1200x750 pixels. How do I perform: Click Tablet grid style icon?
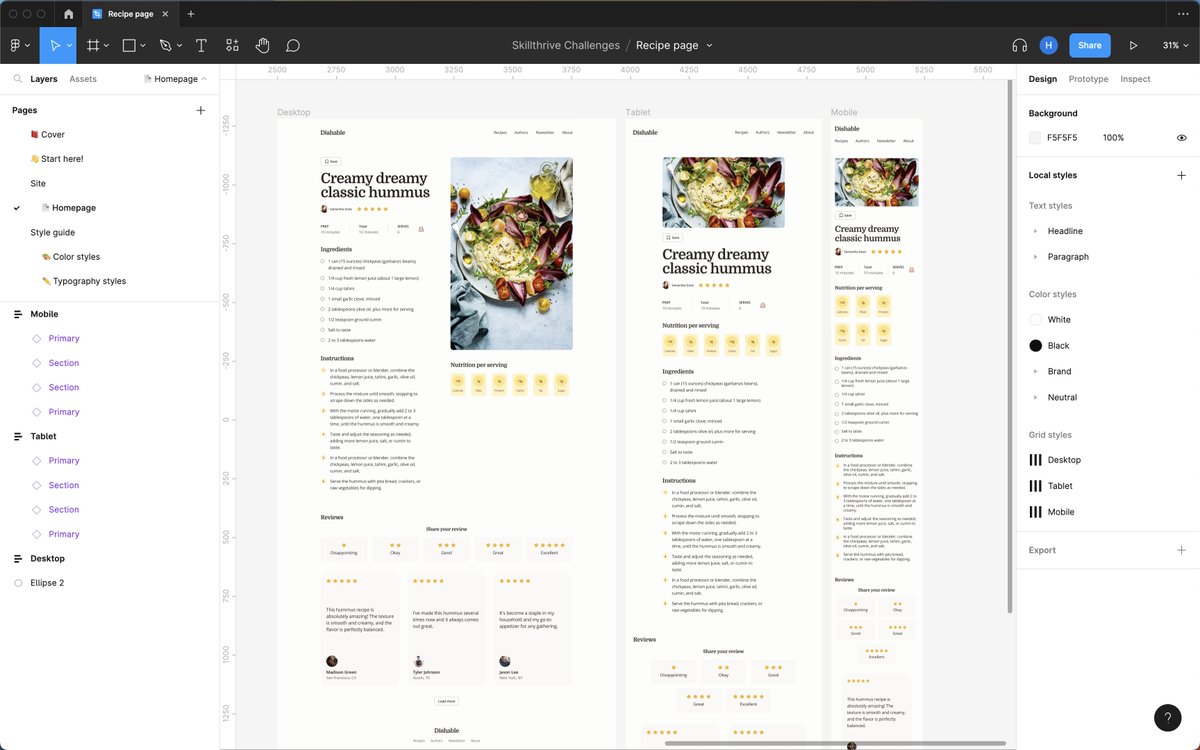(1035, 486)
